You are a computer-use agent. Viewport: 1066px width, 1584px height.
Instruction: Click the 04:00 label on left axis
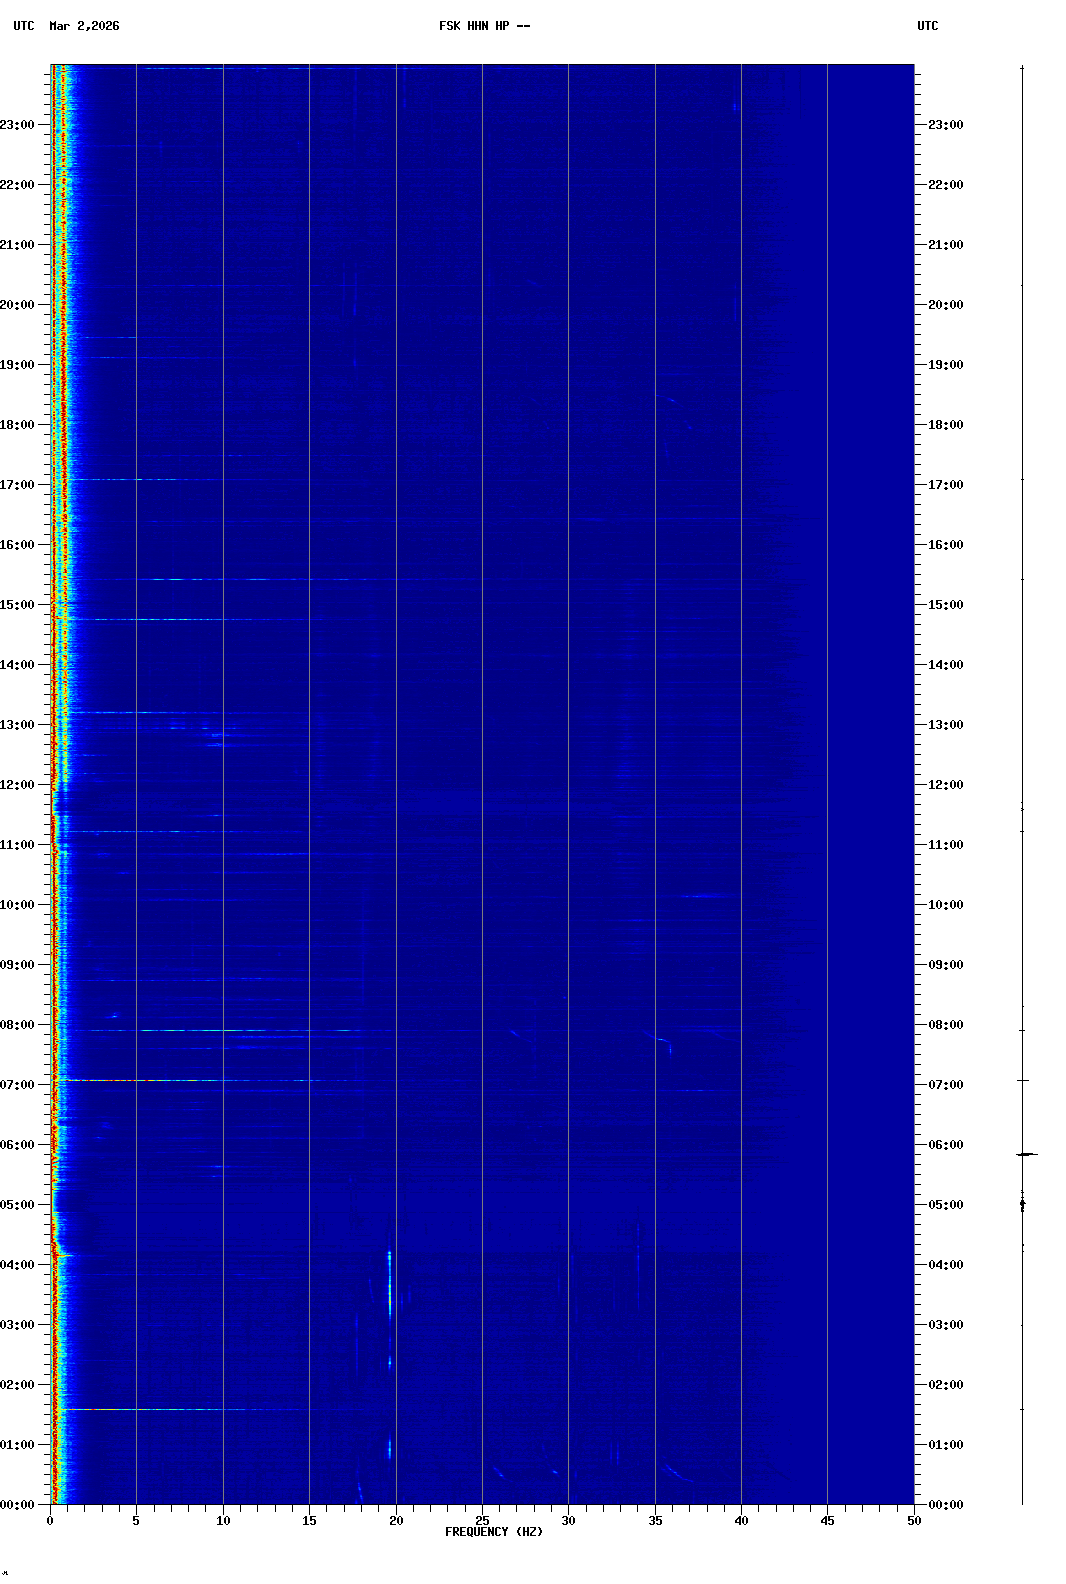point(18,1265)
